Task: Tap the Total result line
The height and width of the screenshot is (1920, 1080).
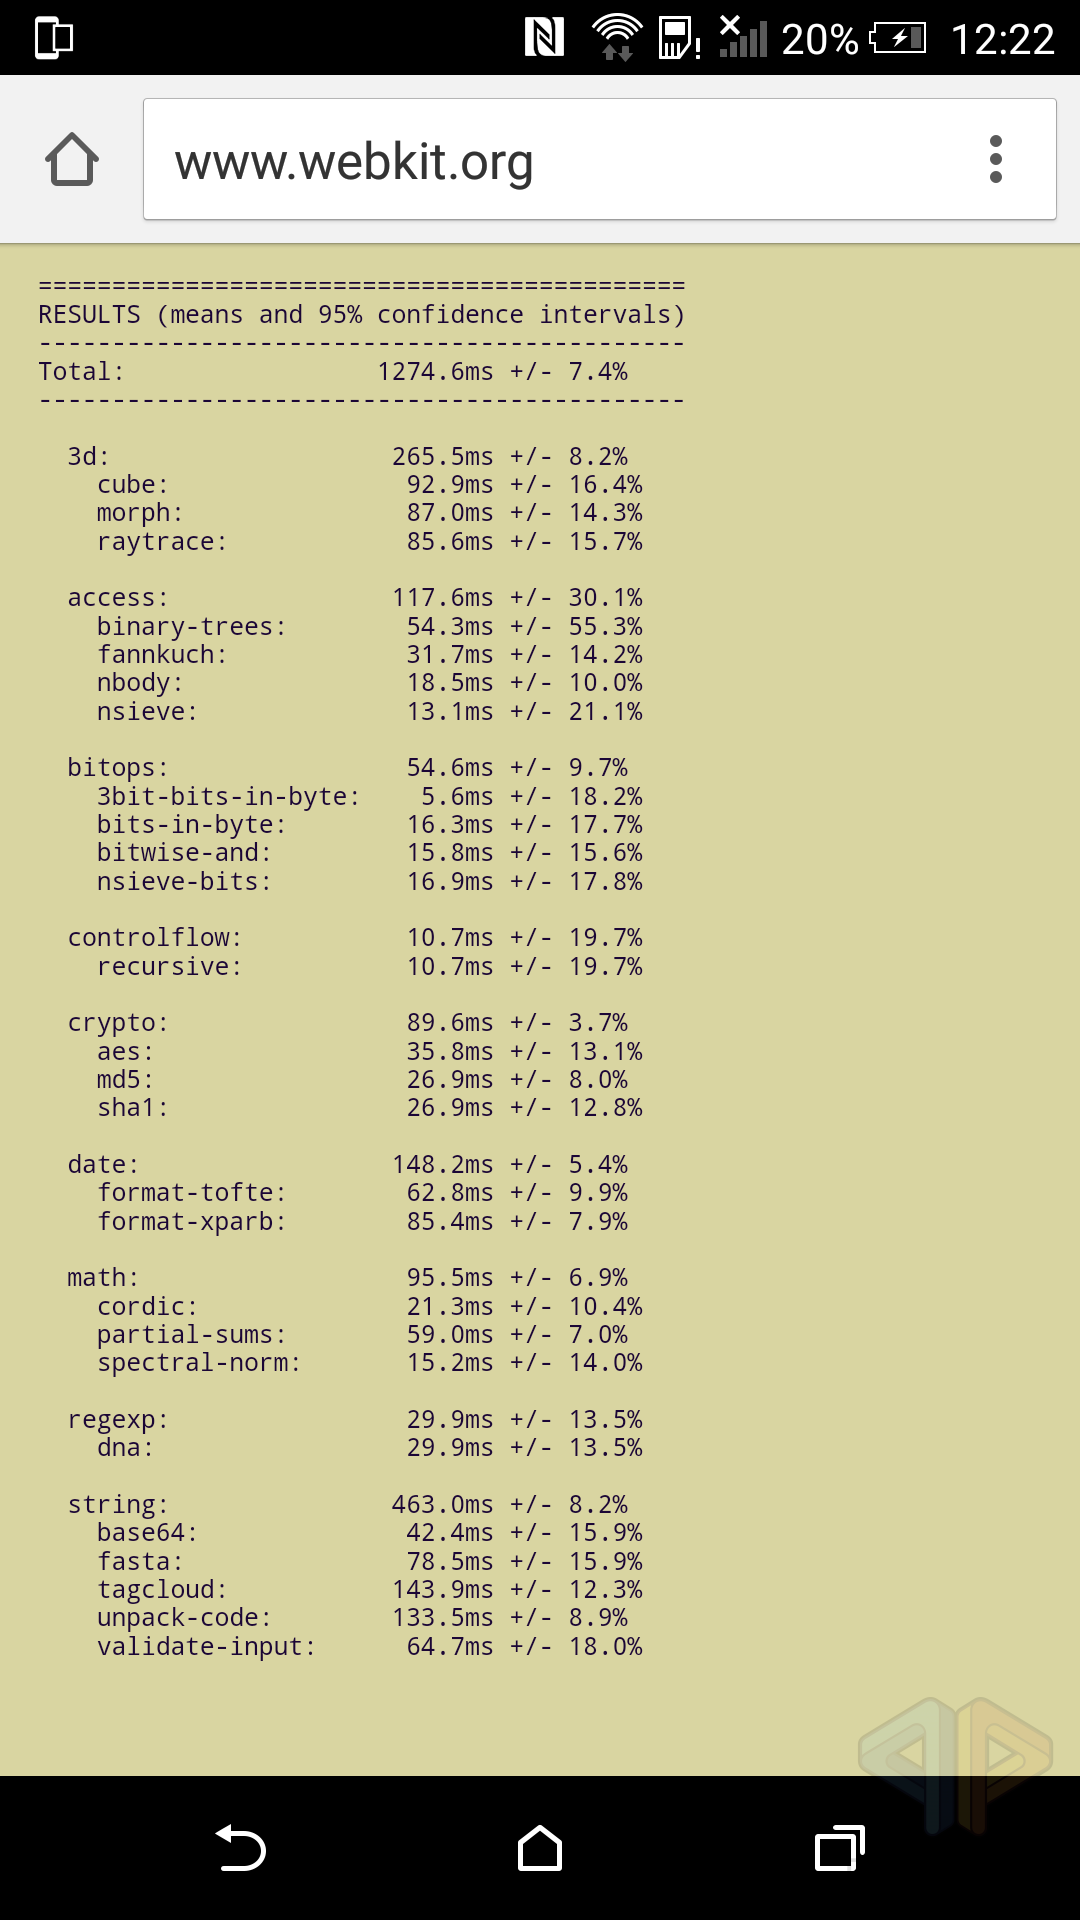Action: point(333,372)
